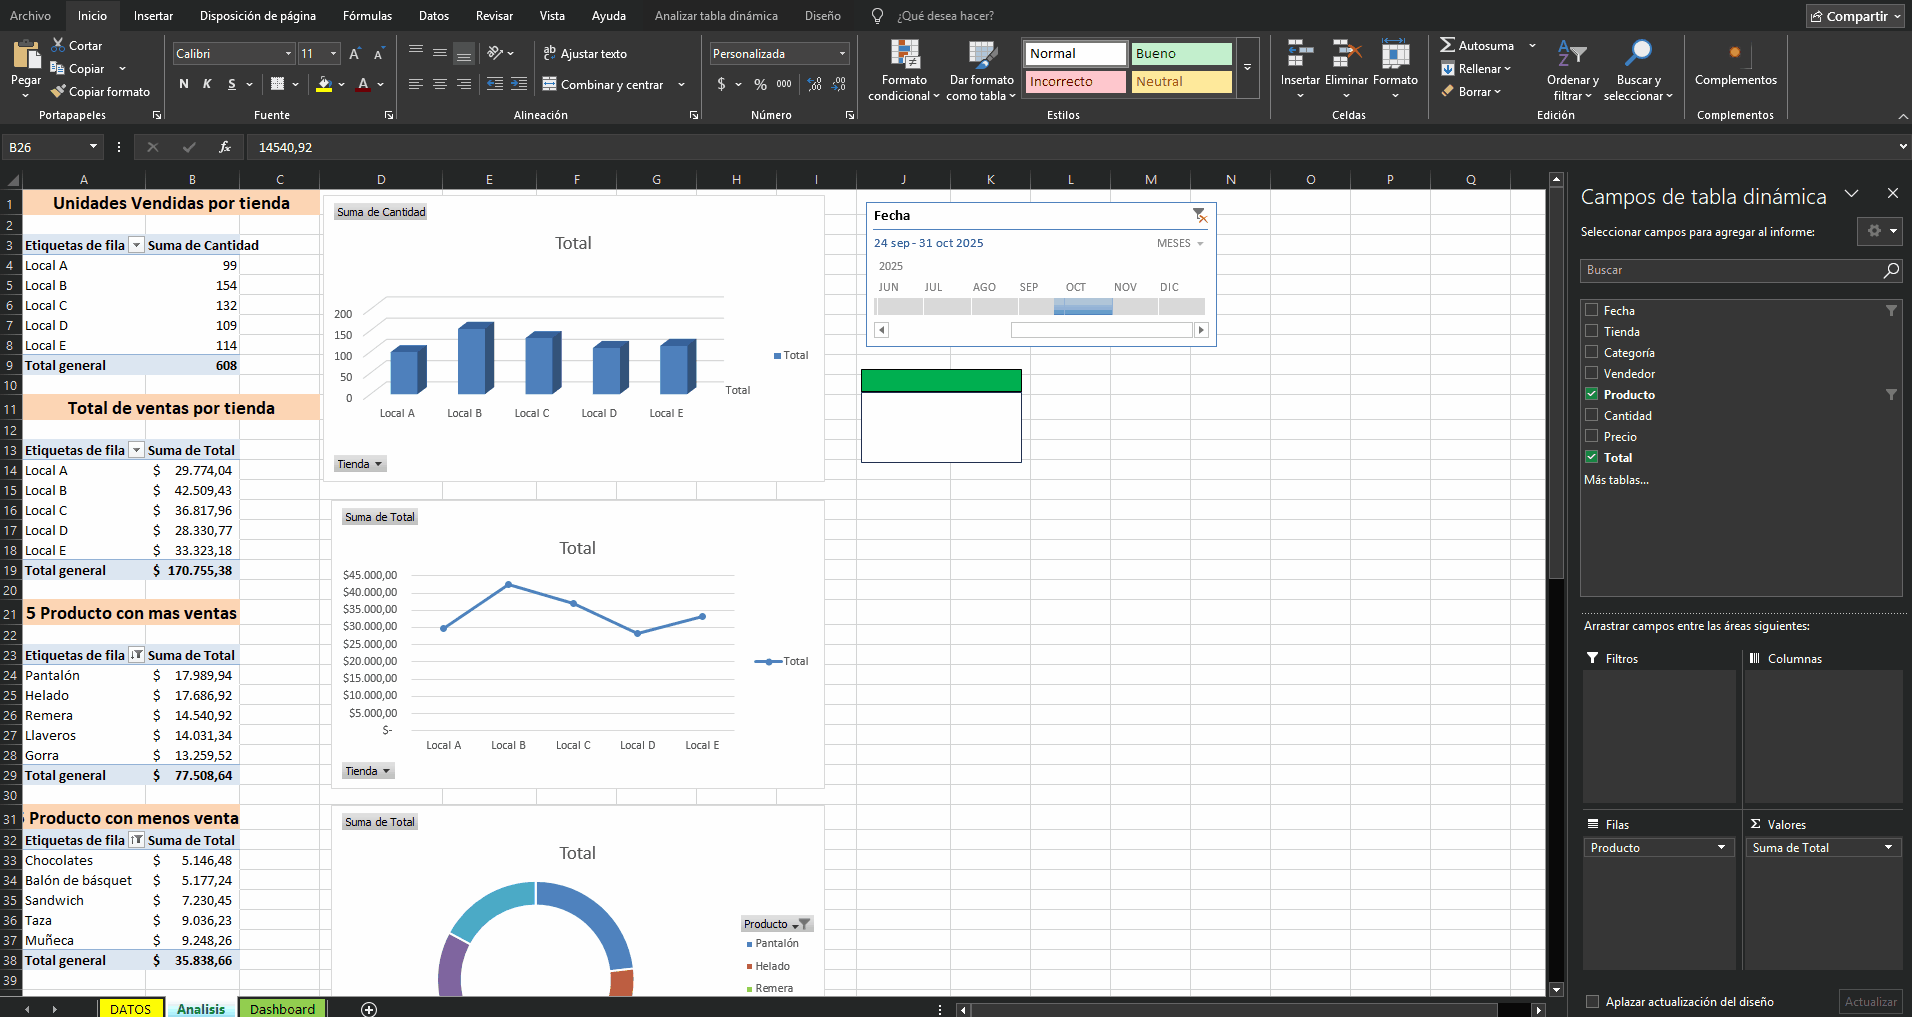The height and width of the screenshot is (1017, 1912).
Task: Click the increase indent icon
Action: (518, 84)
